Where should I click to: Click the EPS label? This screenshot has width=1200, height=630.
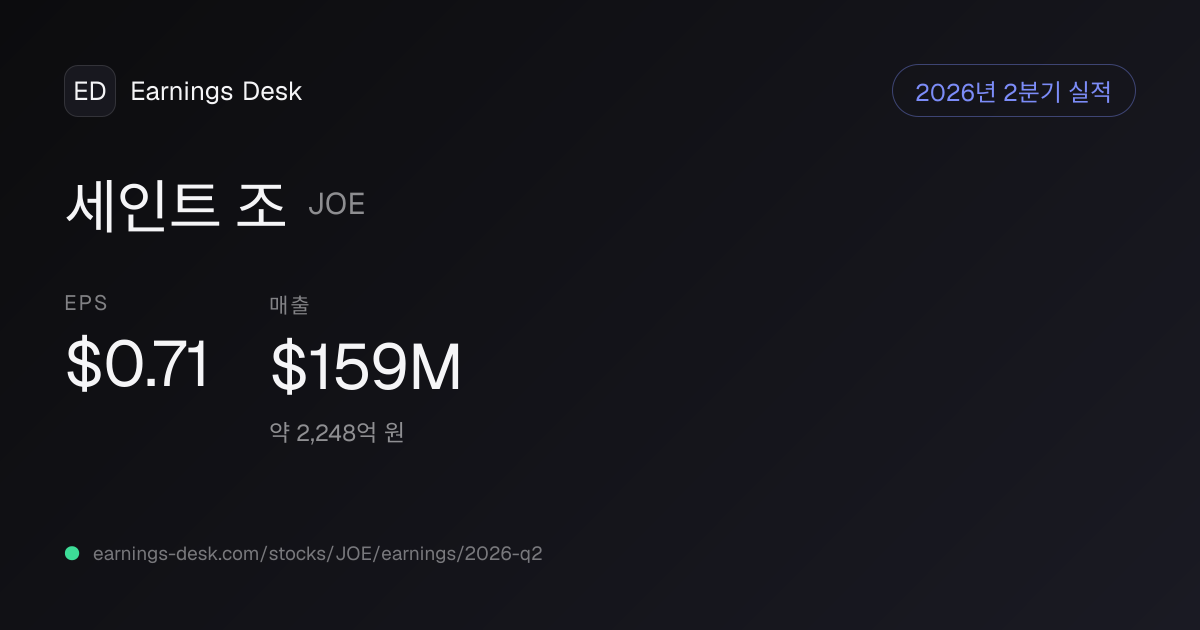pyautogui.click(x=86, y=303)
